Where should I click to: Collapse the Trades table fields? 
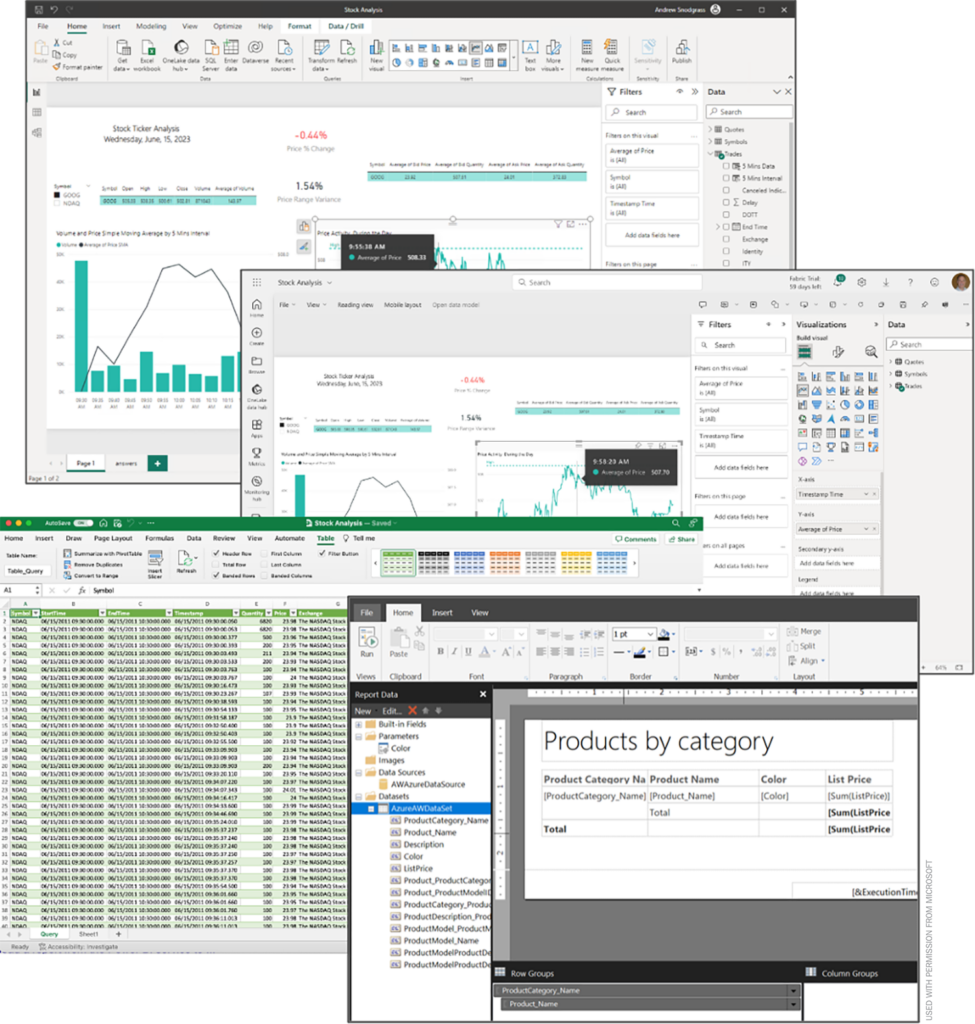coord(709,154)
